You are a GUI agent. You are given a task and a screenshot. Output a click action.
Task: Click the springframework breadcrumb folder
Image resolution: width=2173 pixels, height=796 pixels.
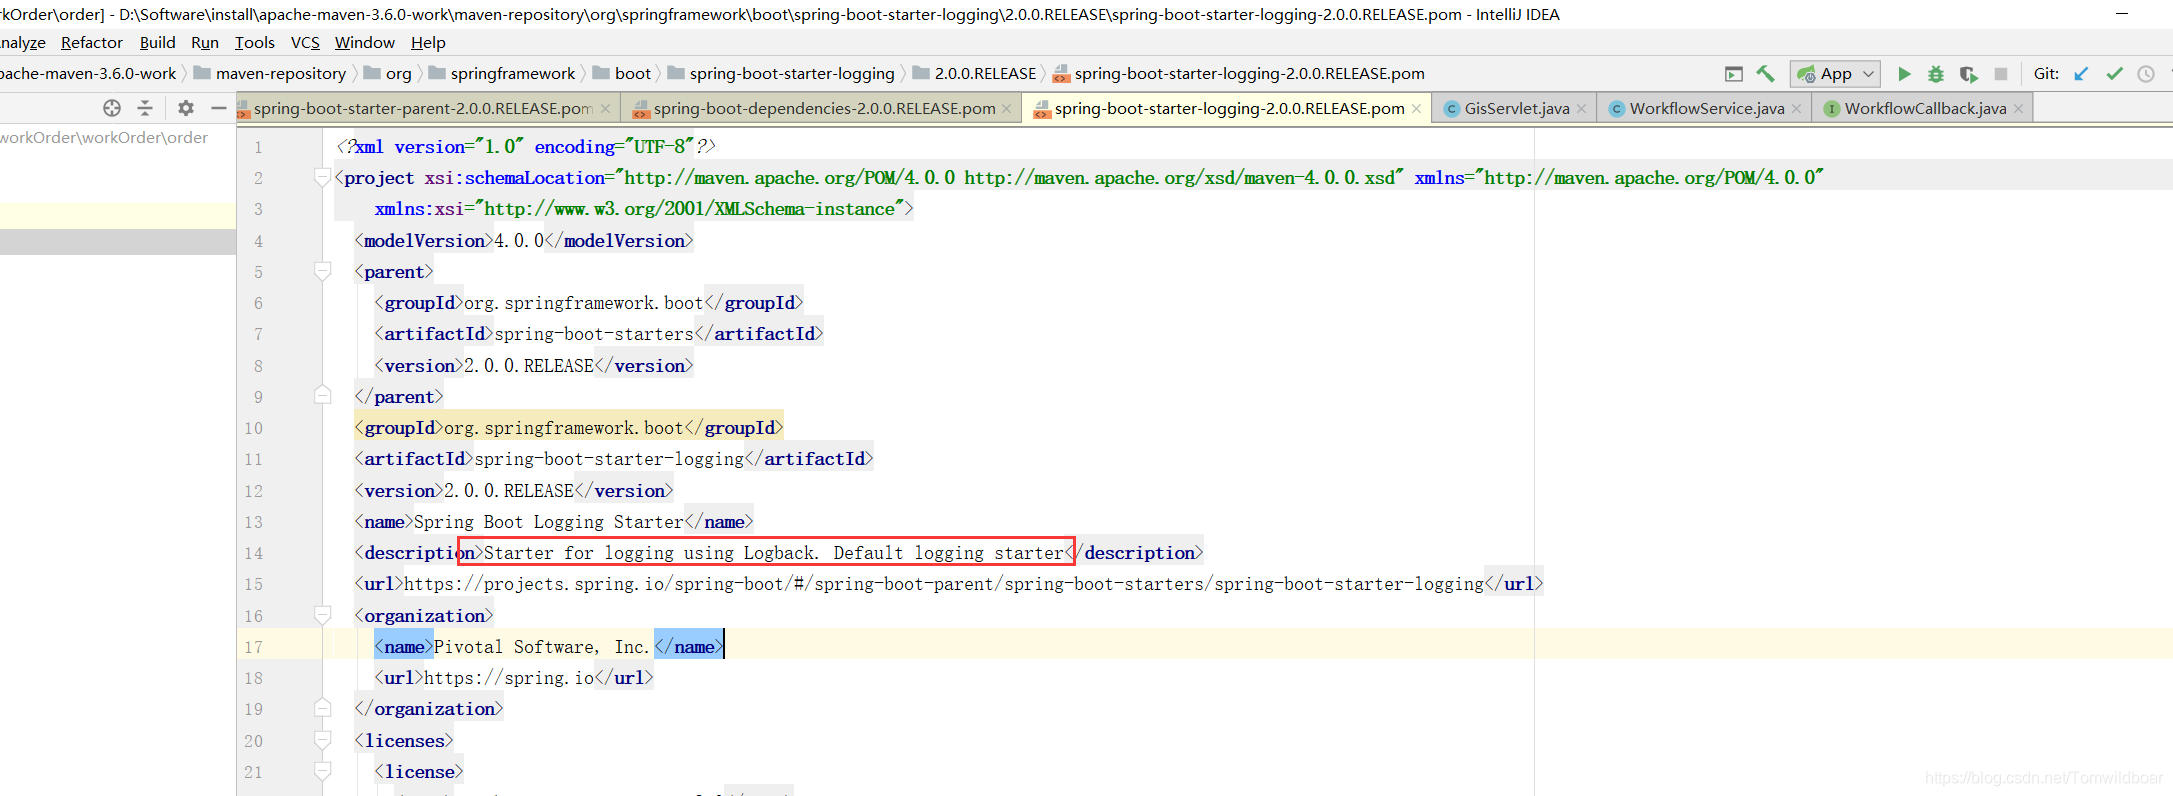click(x=502, y=74)
